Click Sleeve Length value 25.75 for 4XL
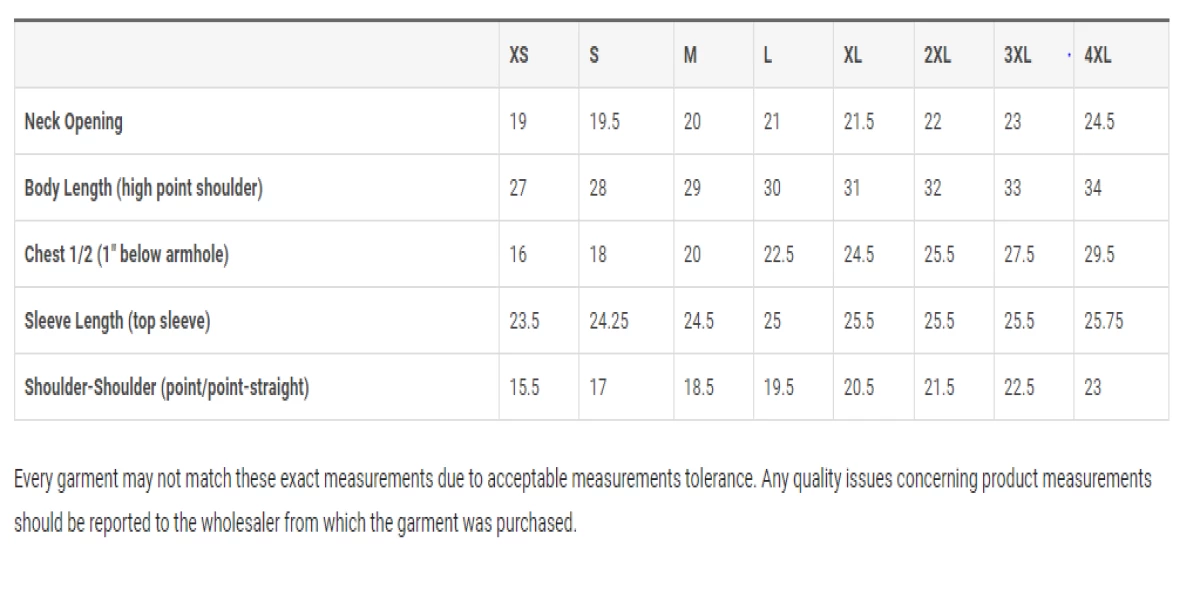Image resolution: width=1200 pixels, height=600 pixels. click(1103, 321)
